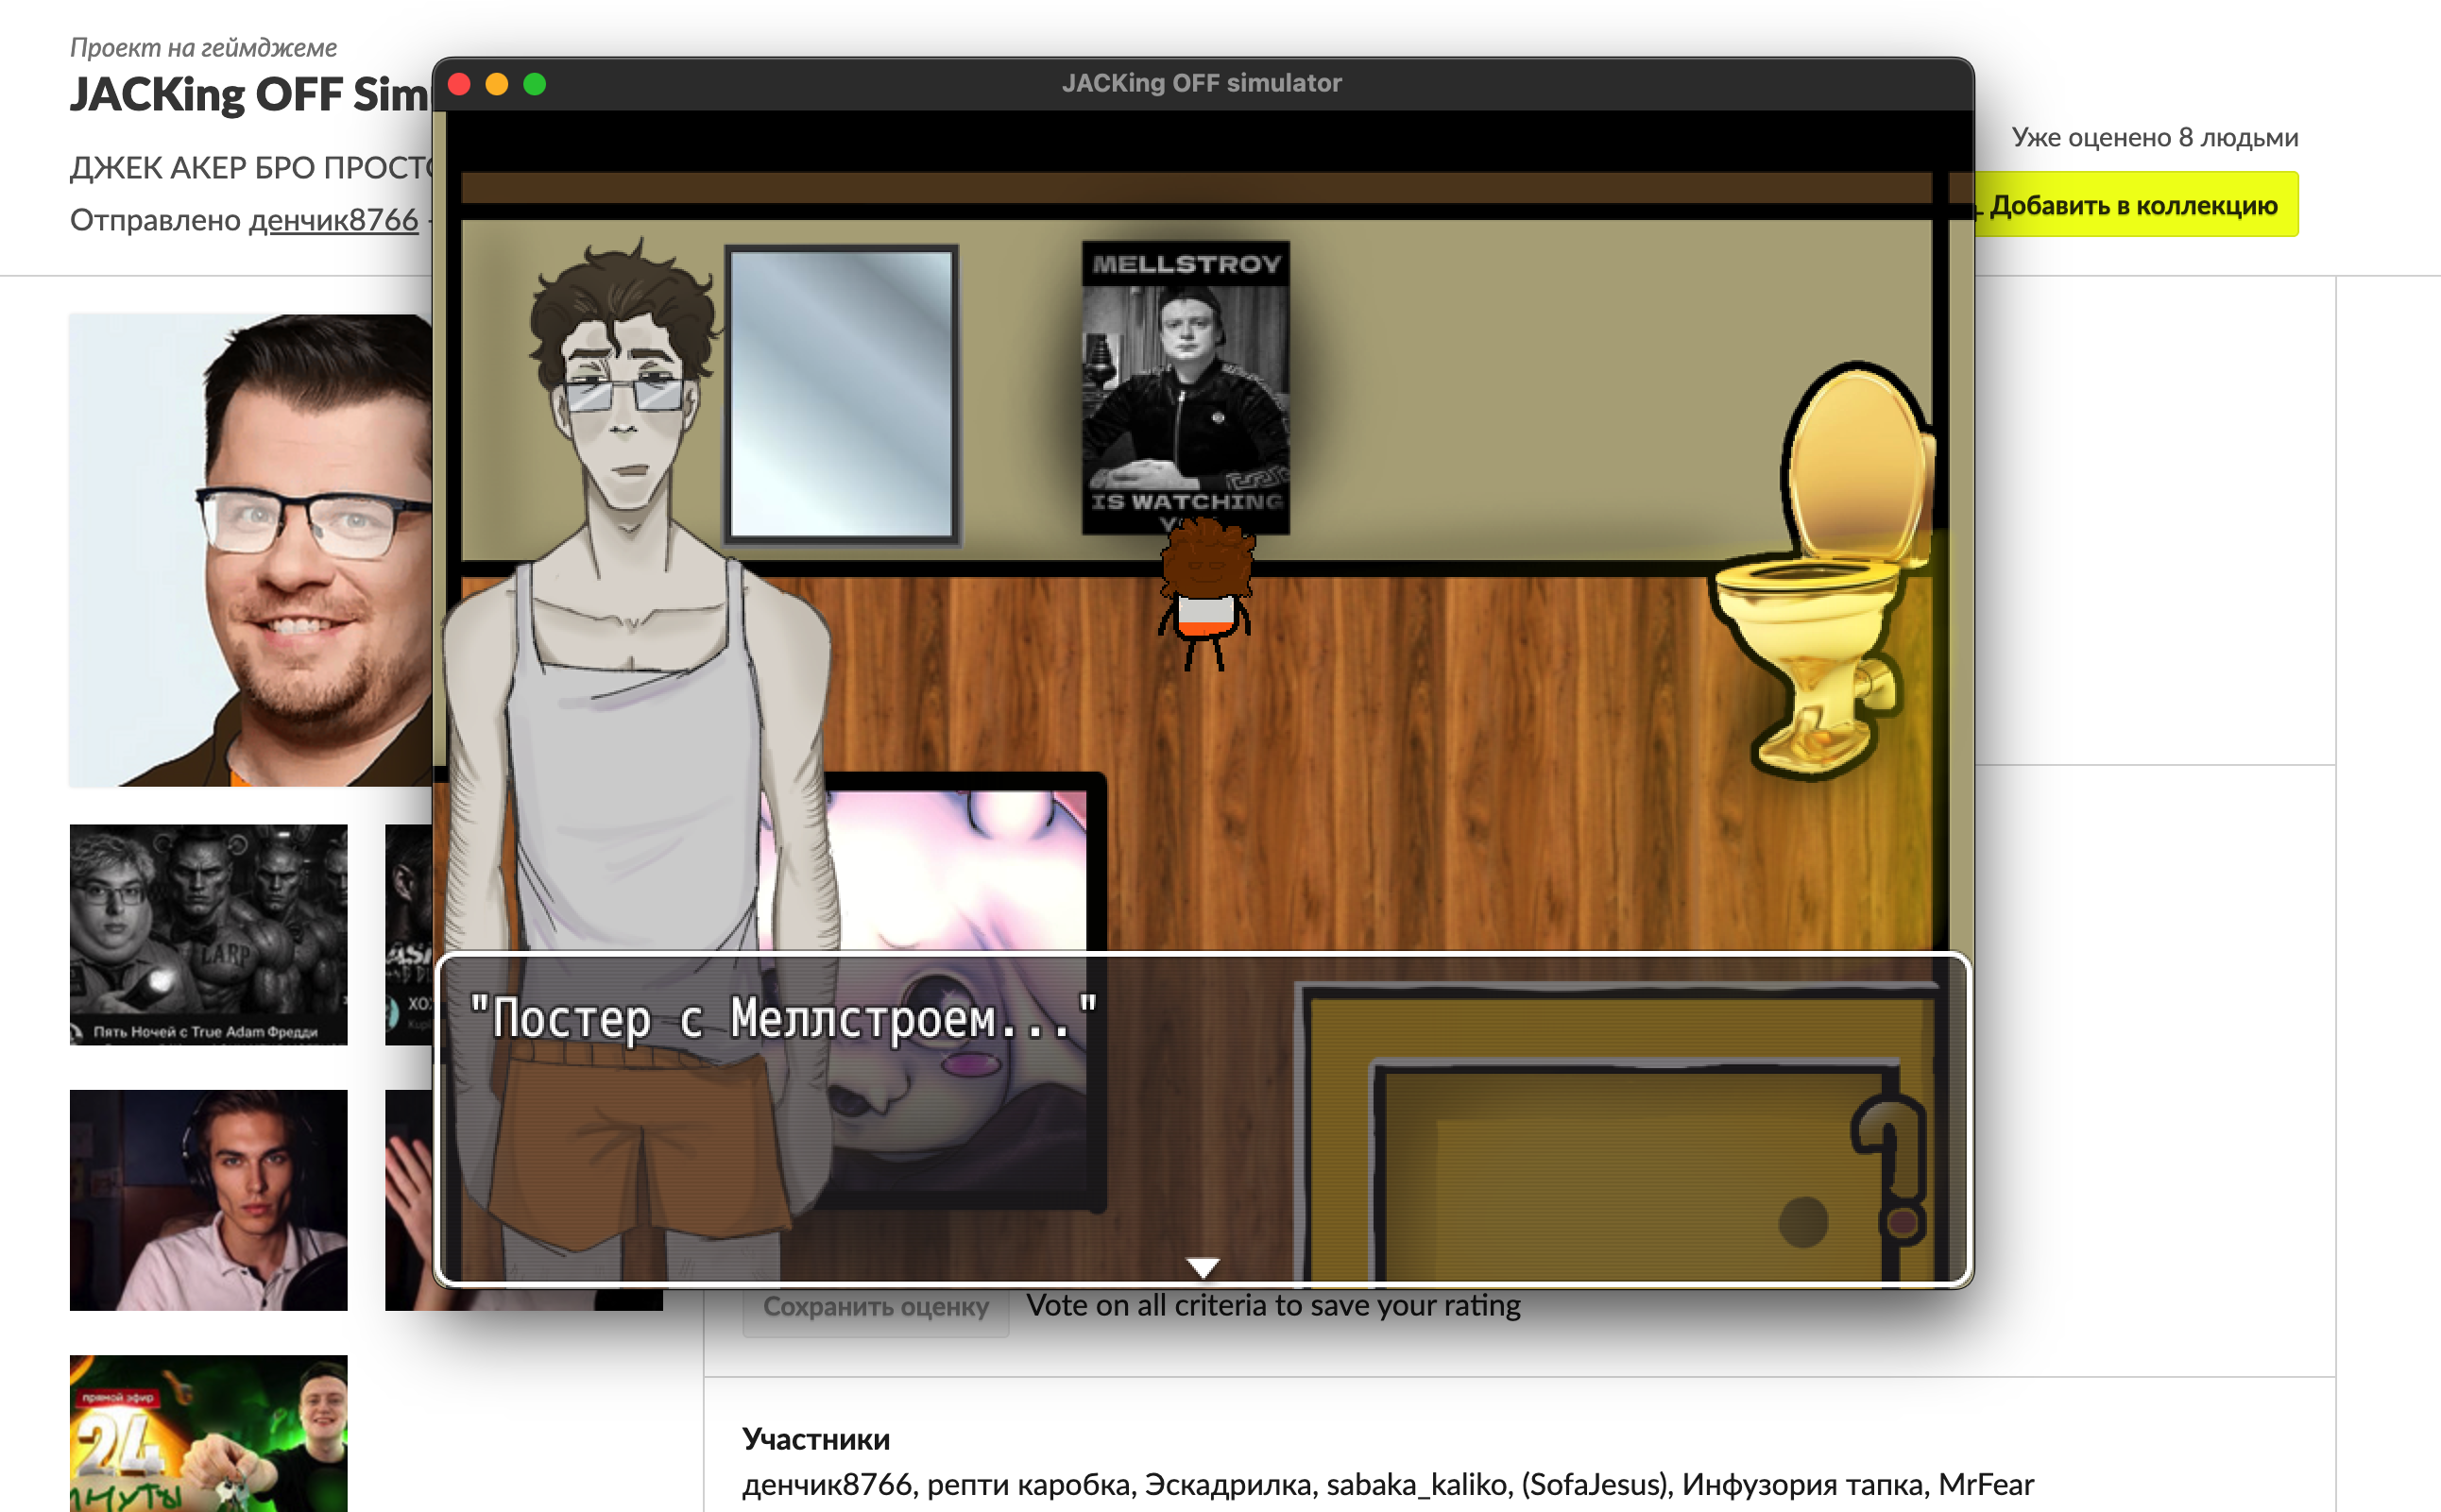Screen dimensions: 2441x1512
Task: Click the JACKing OFF simulator window title bar
Action: [x=1202, y=84]
